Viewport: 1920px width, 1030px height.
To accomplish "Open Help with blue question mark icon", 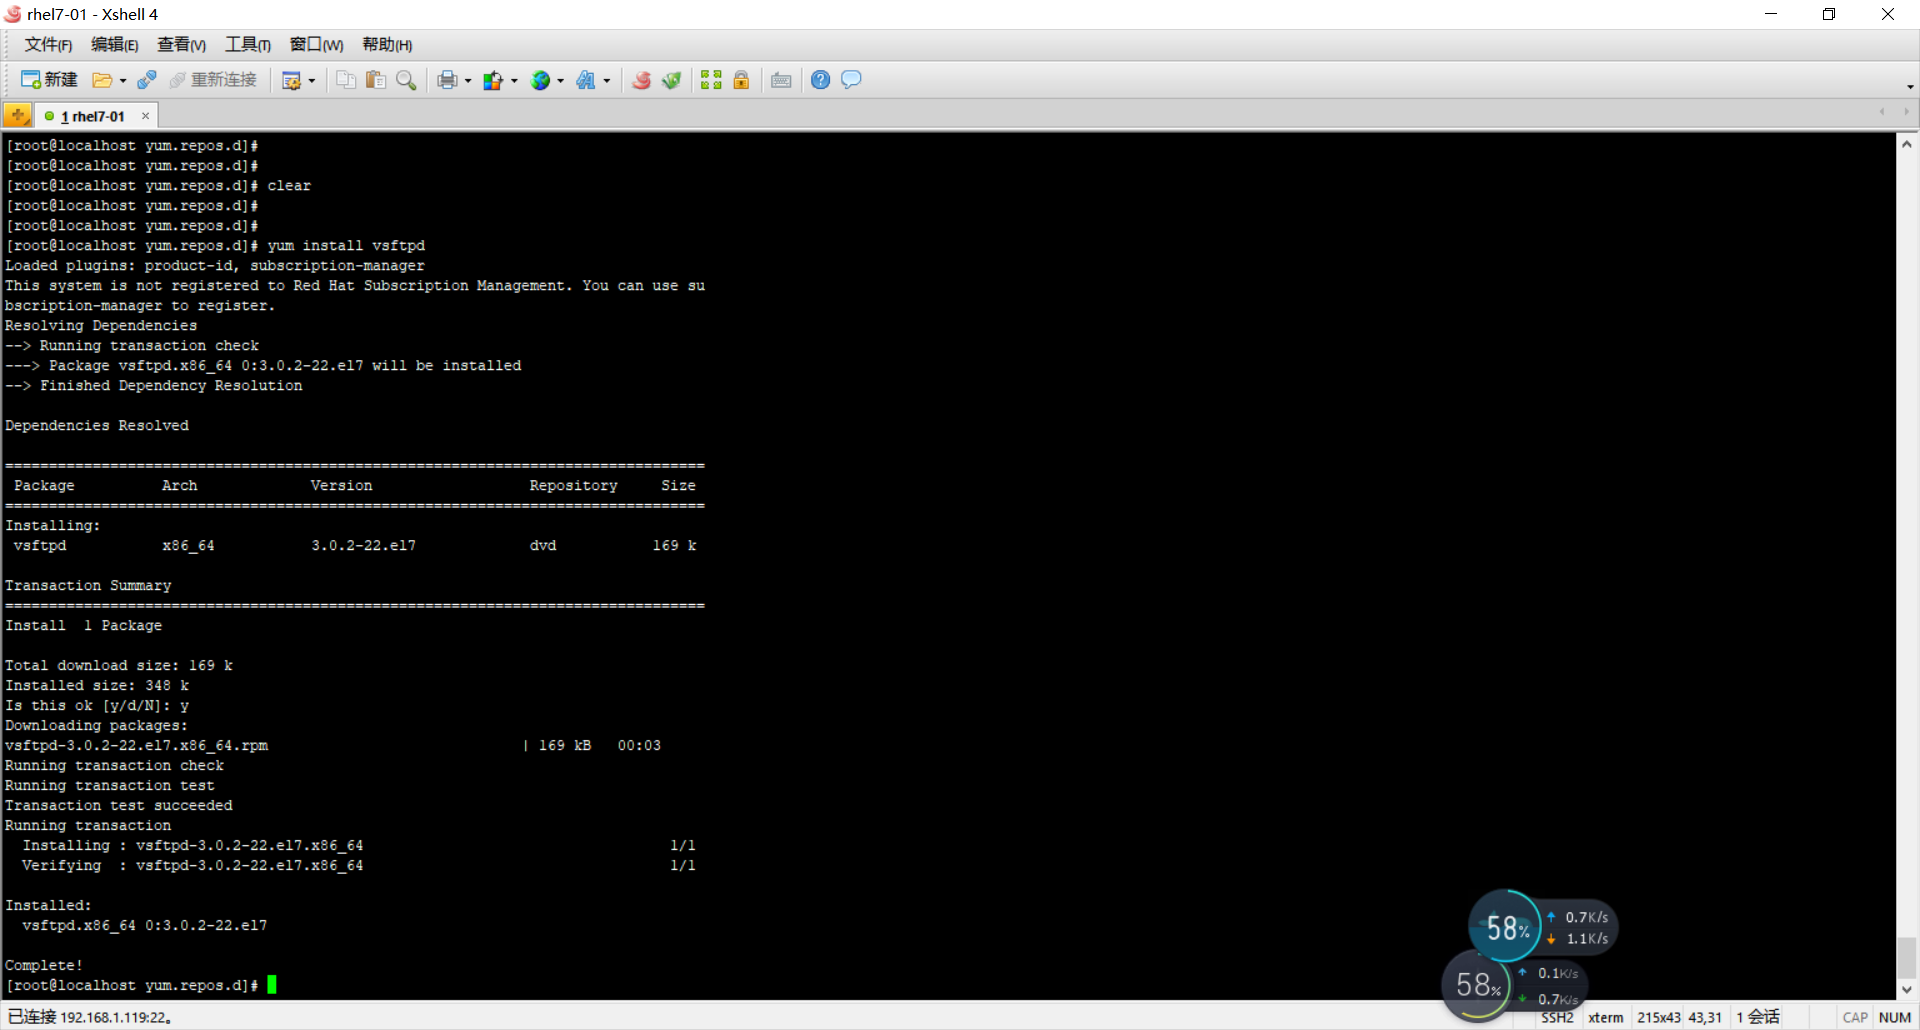I will (x=820, y=80).
